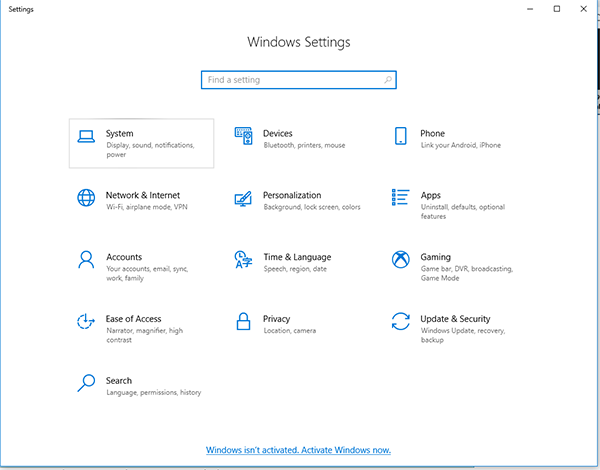
Task: Click the Update & Security arrows icon
Action: (x=401, y=321)
